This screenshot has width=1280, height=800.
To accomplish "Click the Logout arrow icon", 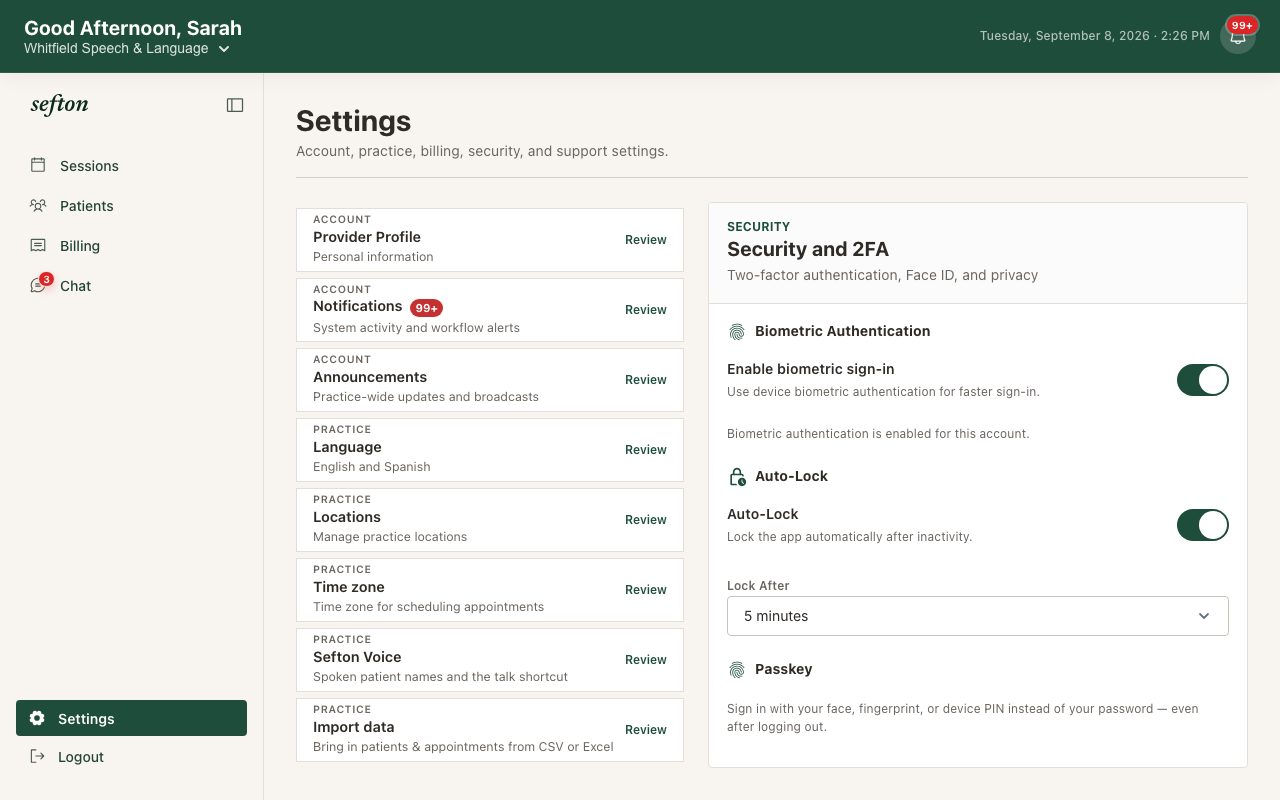I will pos(37,756).
